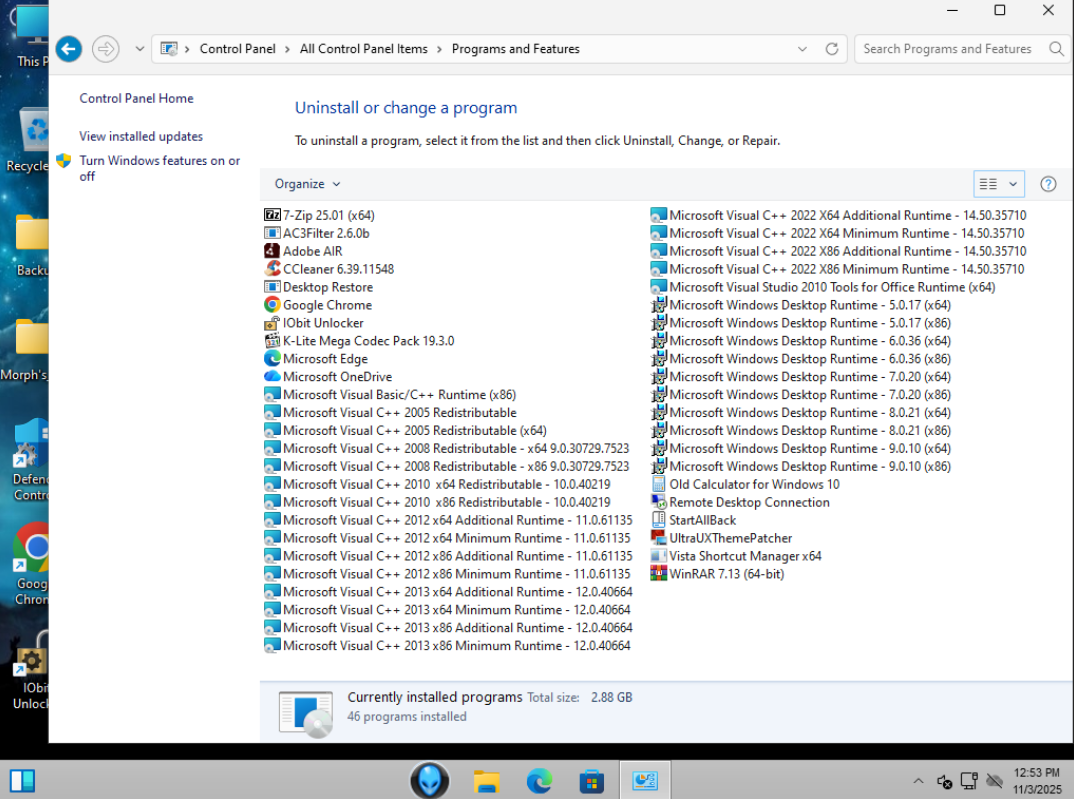Show hidden system tray icons

[x=918, y=781]
